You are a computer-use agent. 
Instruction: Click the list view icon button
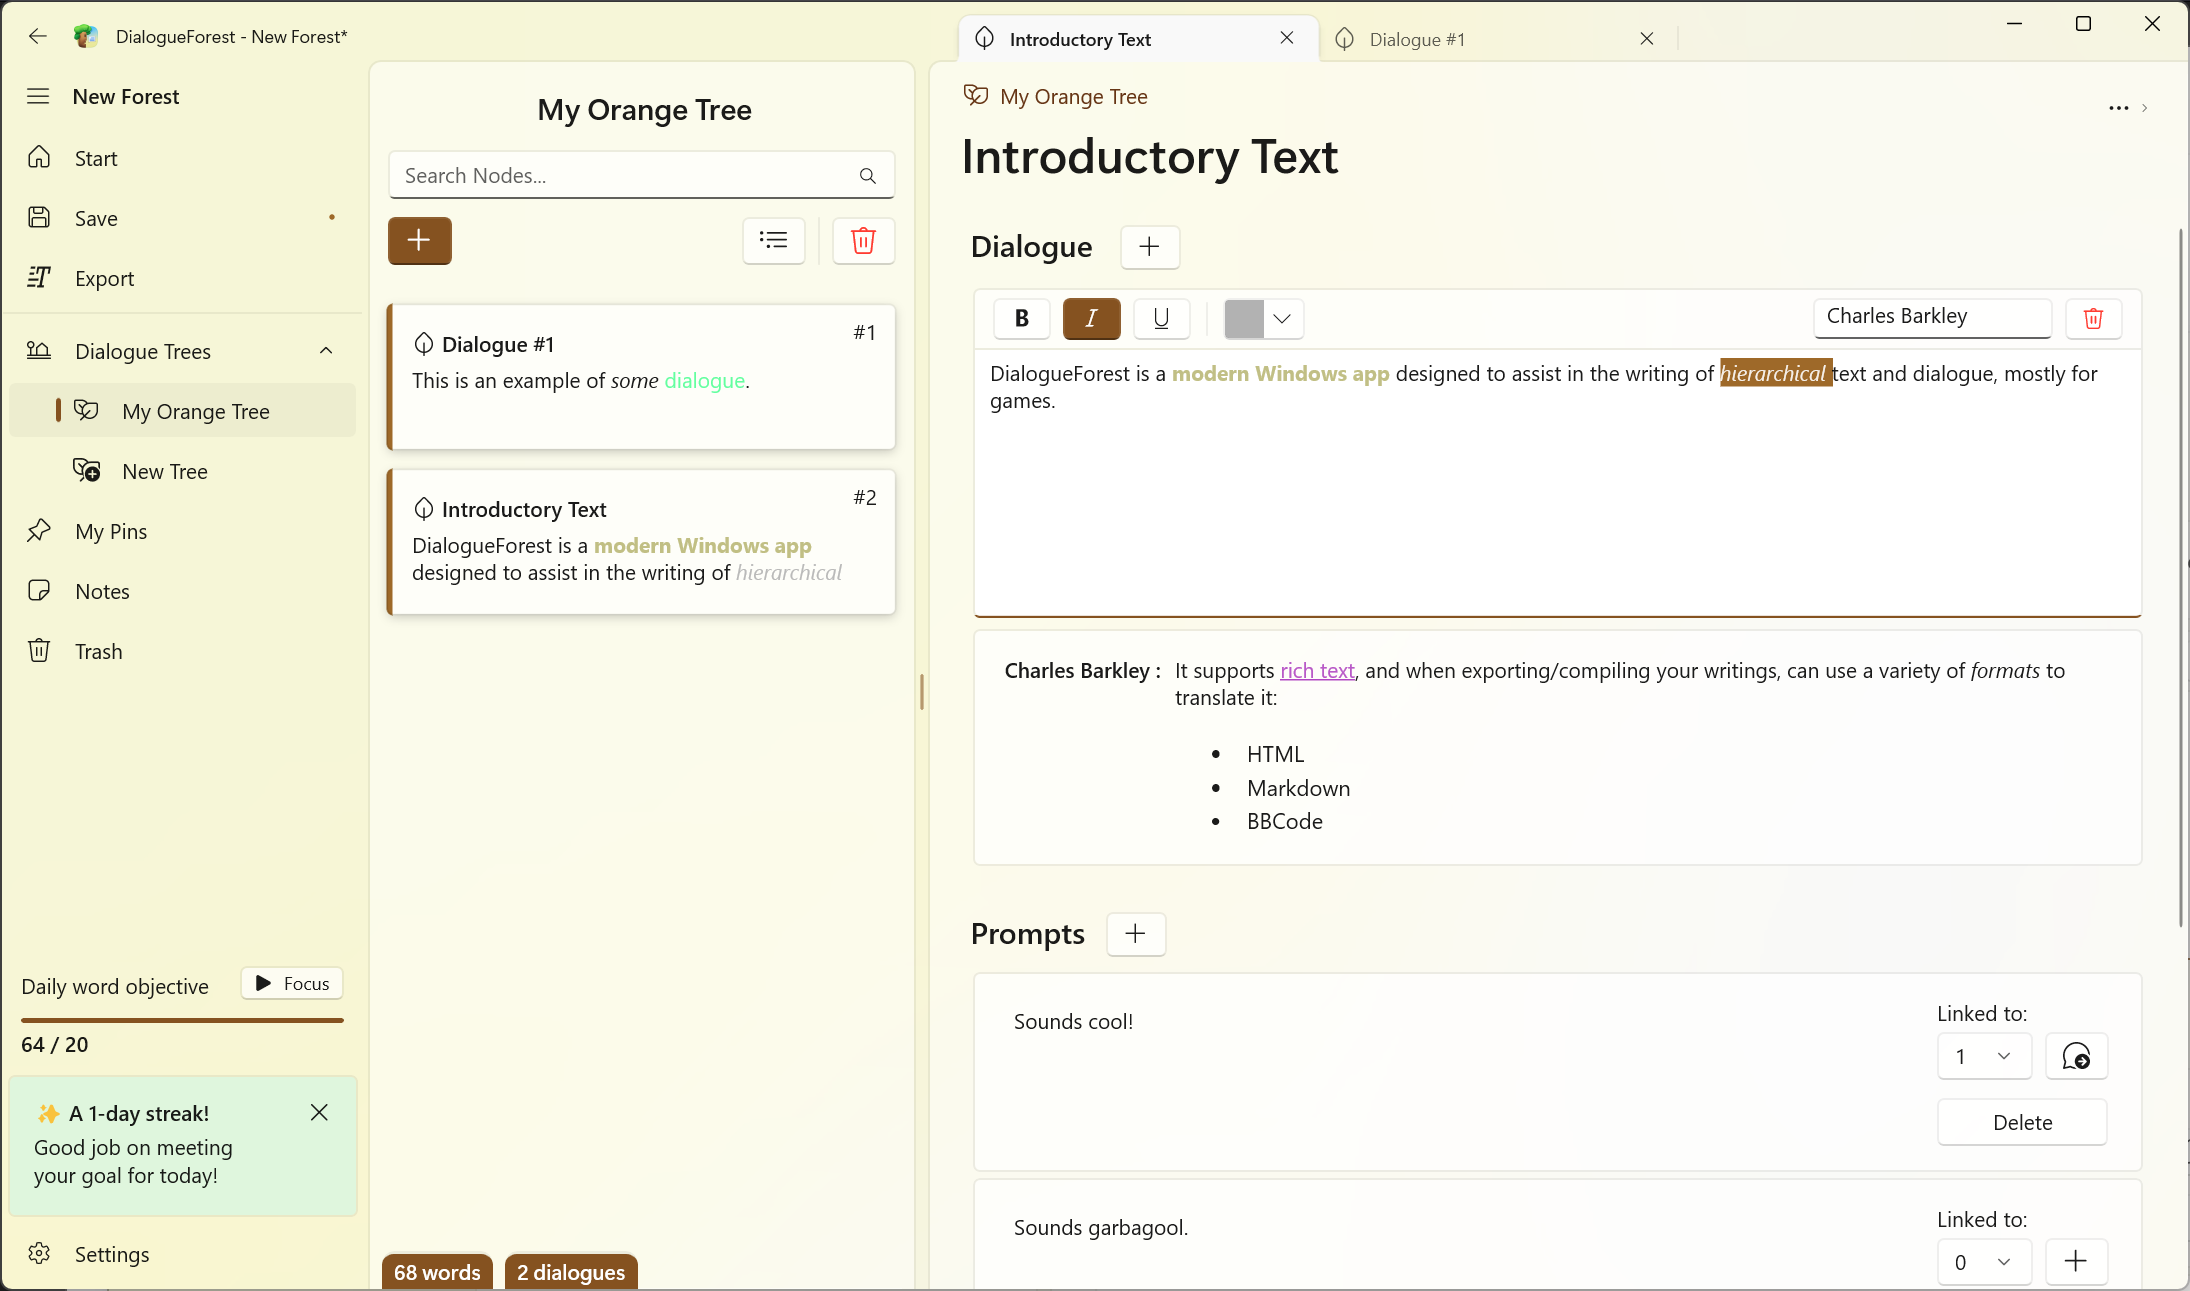click(x=773, y=240)
